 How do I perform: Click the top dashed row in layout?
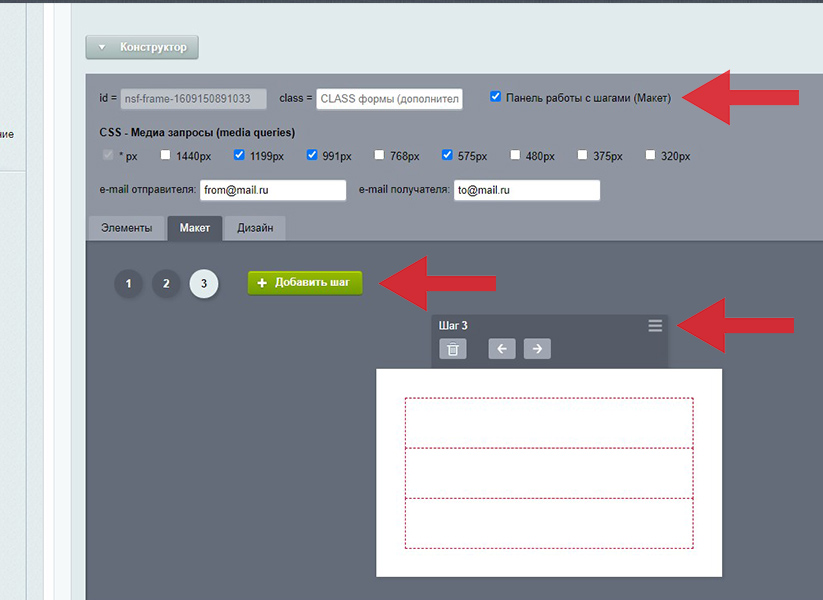(x=548, y=423)
